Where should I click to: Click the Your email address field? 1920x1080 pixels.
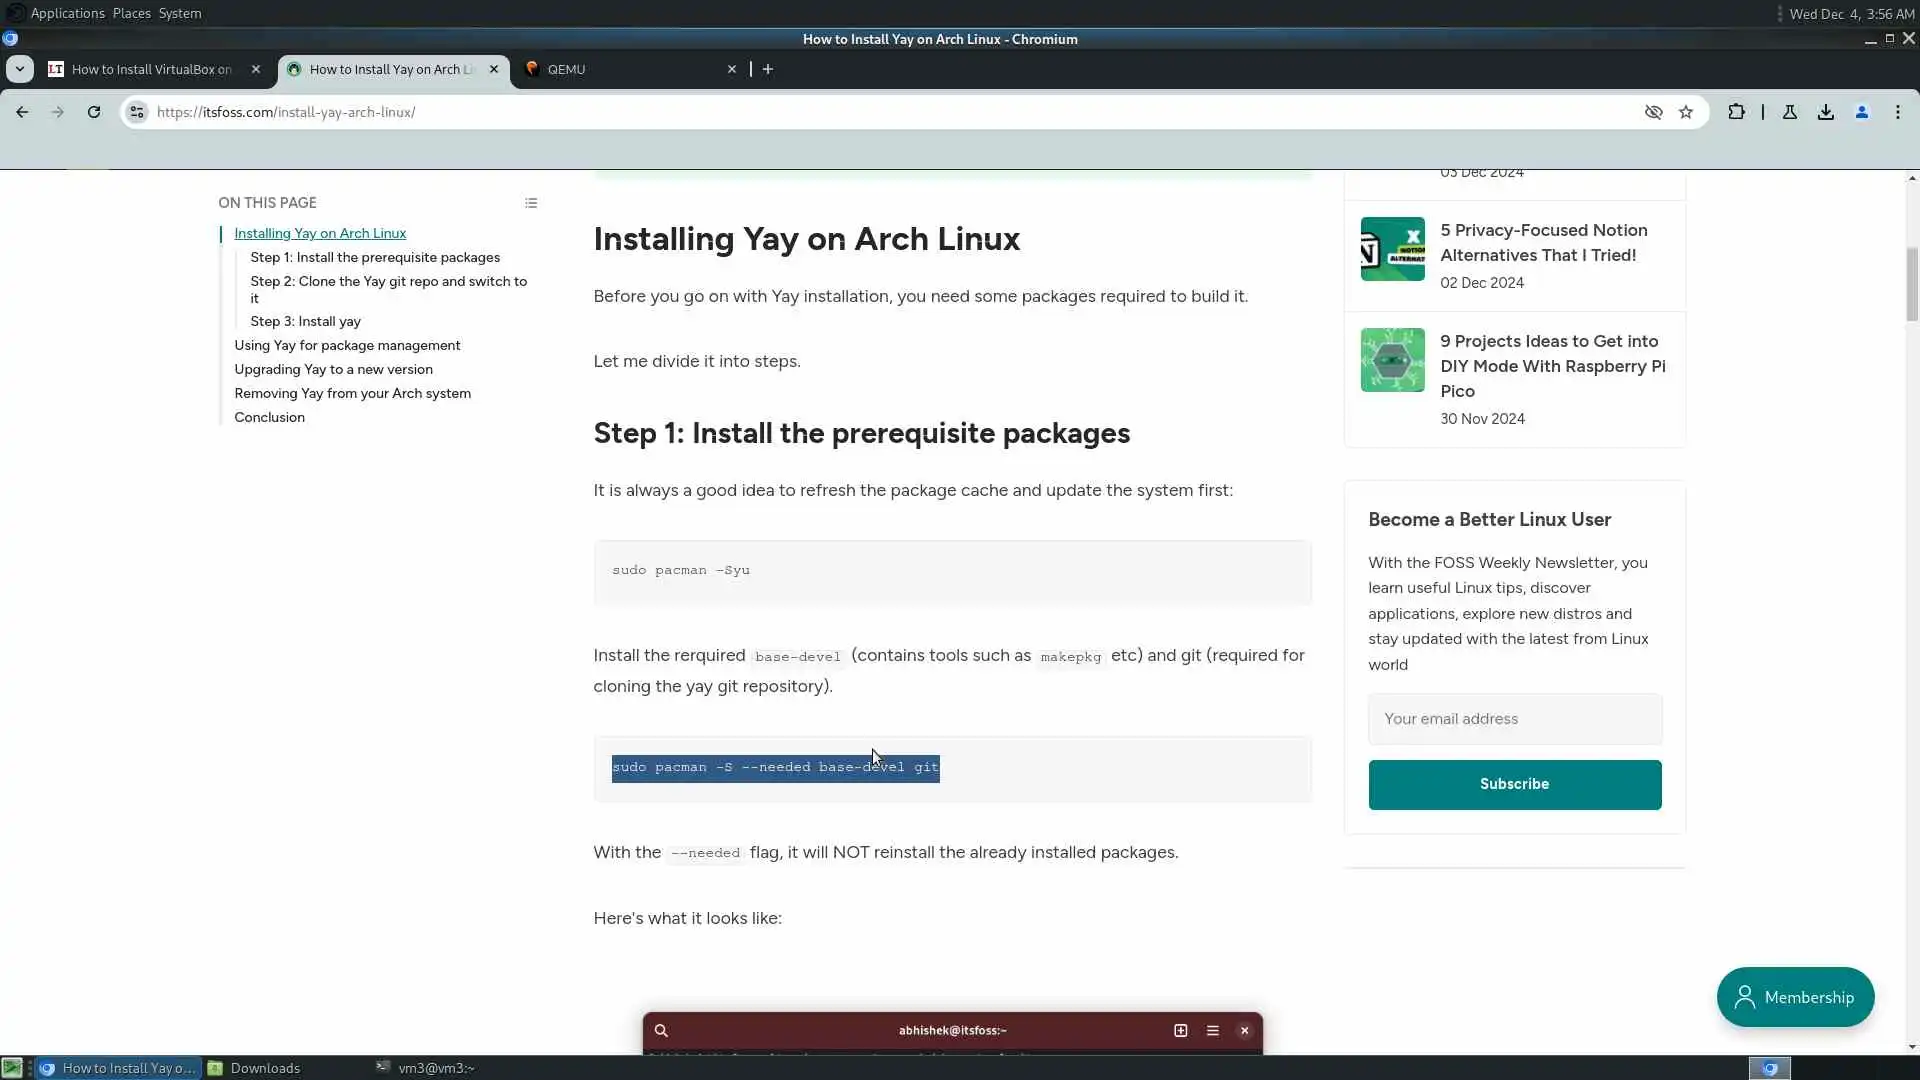pyautogui.click(x=1514, y=719)
